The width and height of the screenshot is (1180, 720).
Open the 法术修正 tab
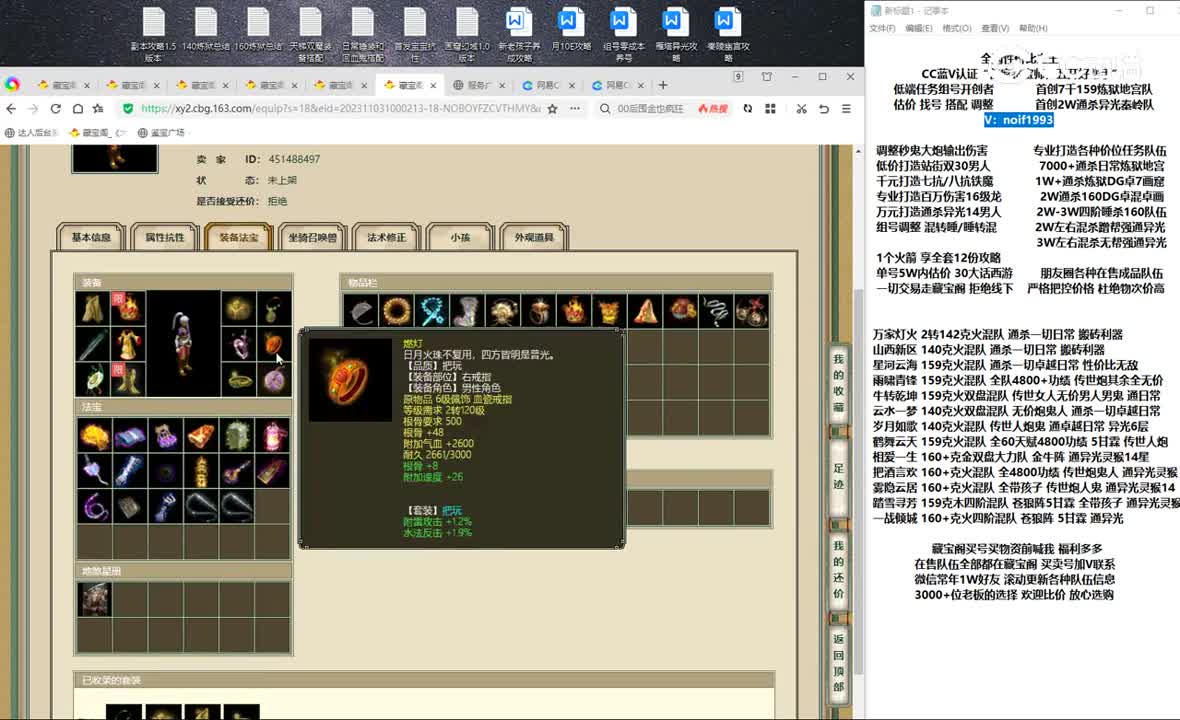(x=386, y=238)
